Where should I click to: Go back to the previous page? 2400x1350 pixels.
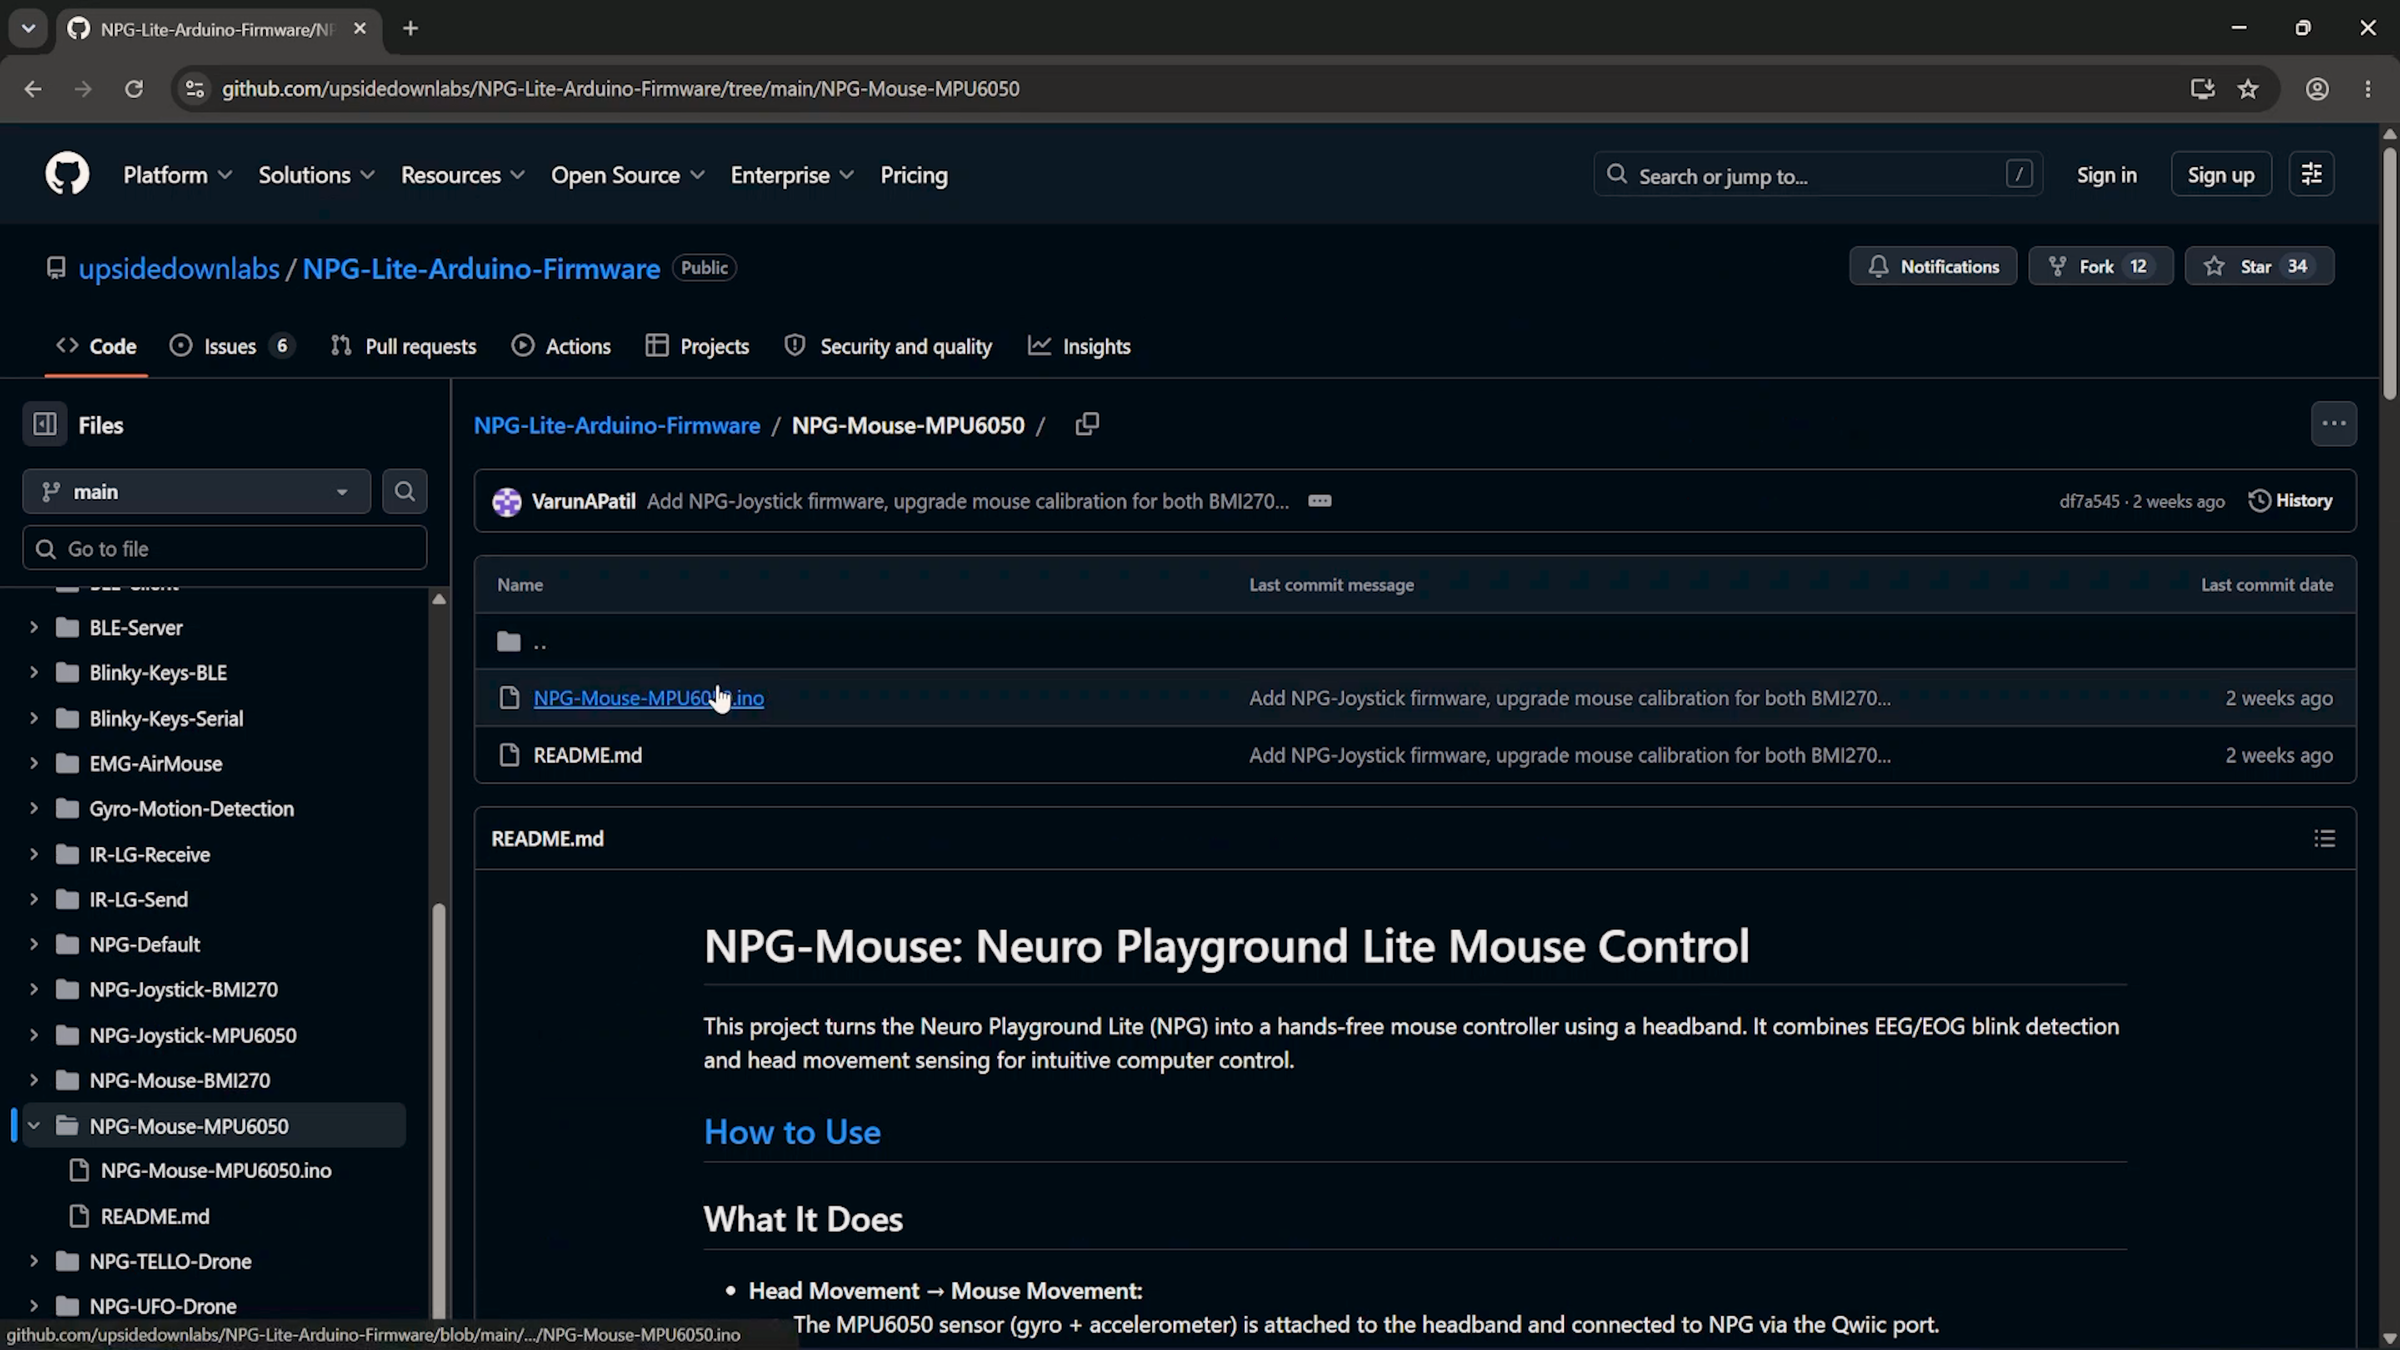tap(33, 89)
